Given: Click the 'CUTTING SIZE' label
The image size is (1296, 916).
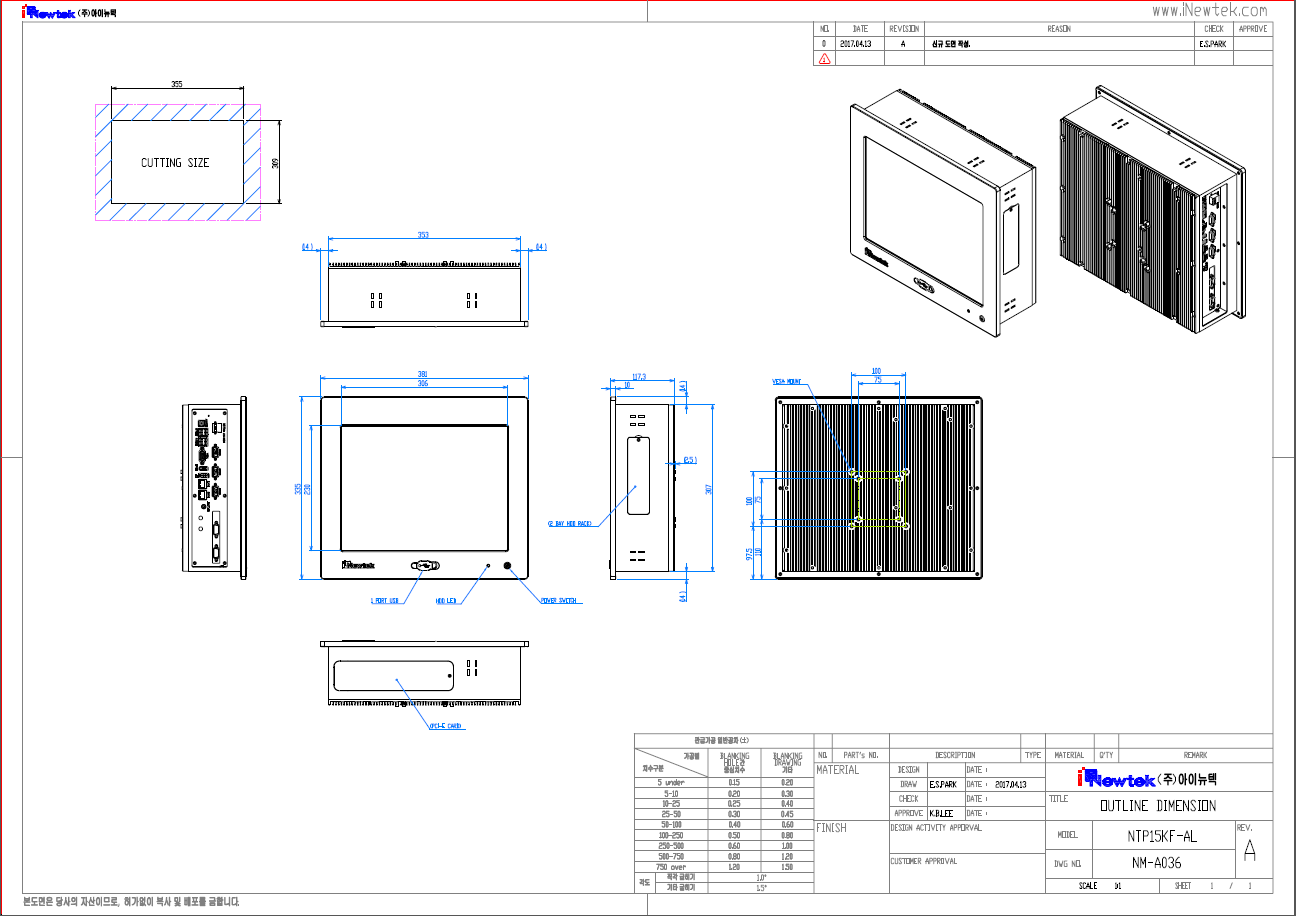Looking at the screenshot, I should pyautogui.click(x=175, y=163).
